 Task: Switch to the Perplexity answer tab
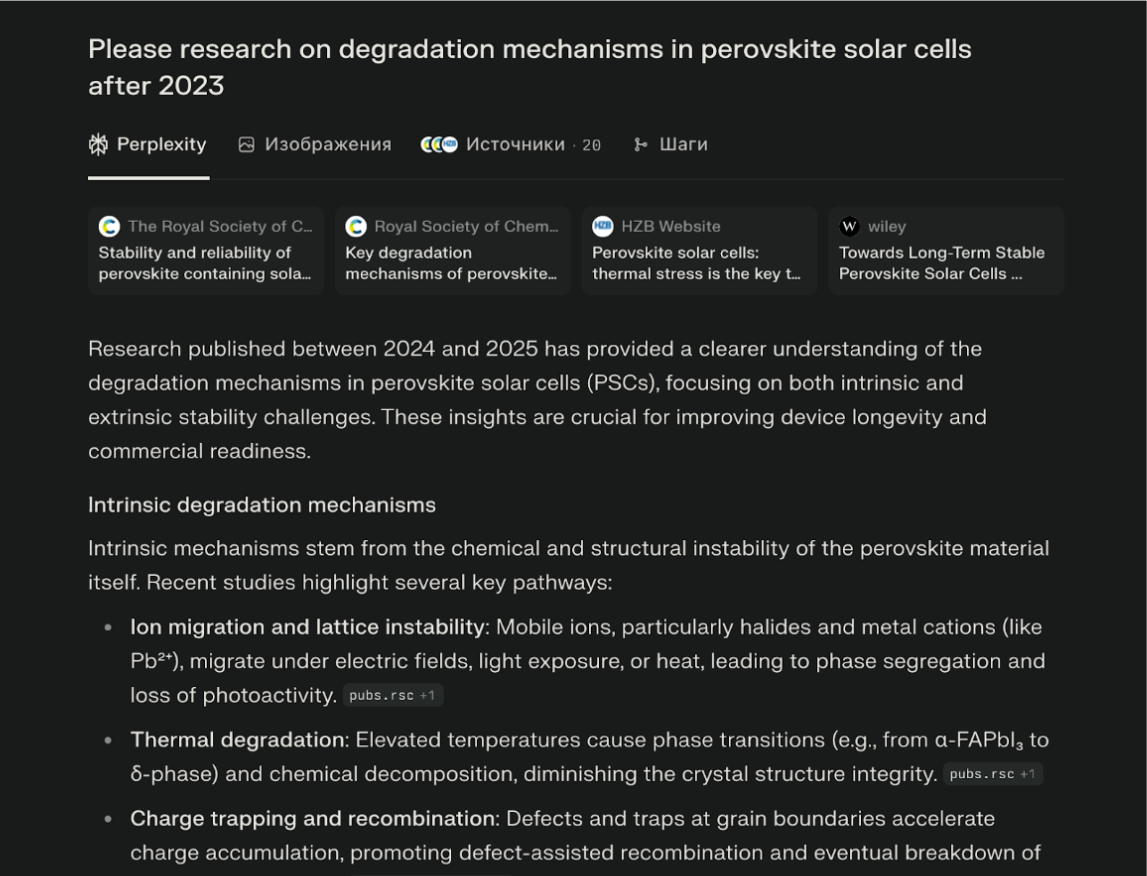click(160, 145)
